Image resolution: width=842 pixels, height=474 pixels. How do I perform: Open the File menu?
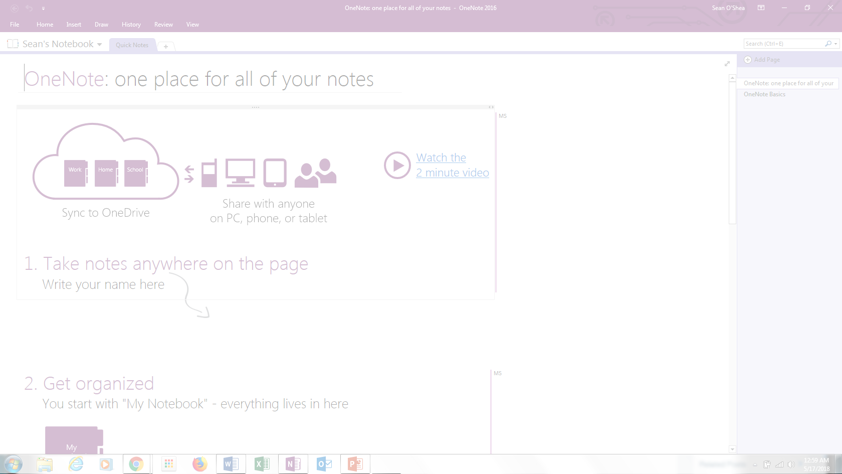[14, 25]
